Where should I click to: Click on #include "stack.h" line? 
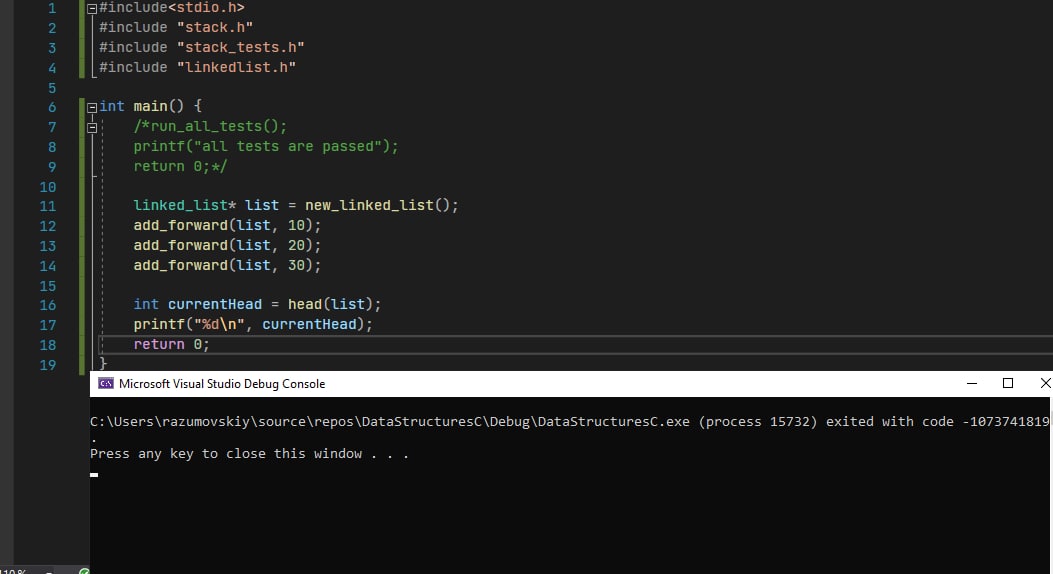176,28
